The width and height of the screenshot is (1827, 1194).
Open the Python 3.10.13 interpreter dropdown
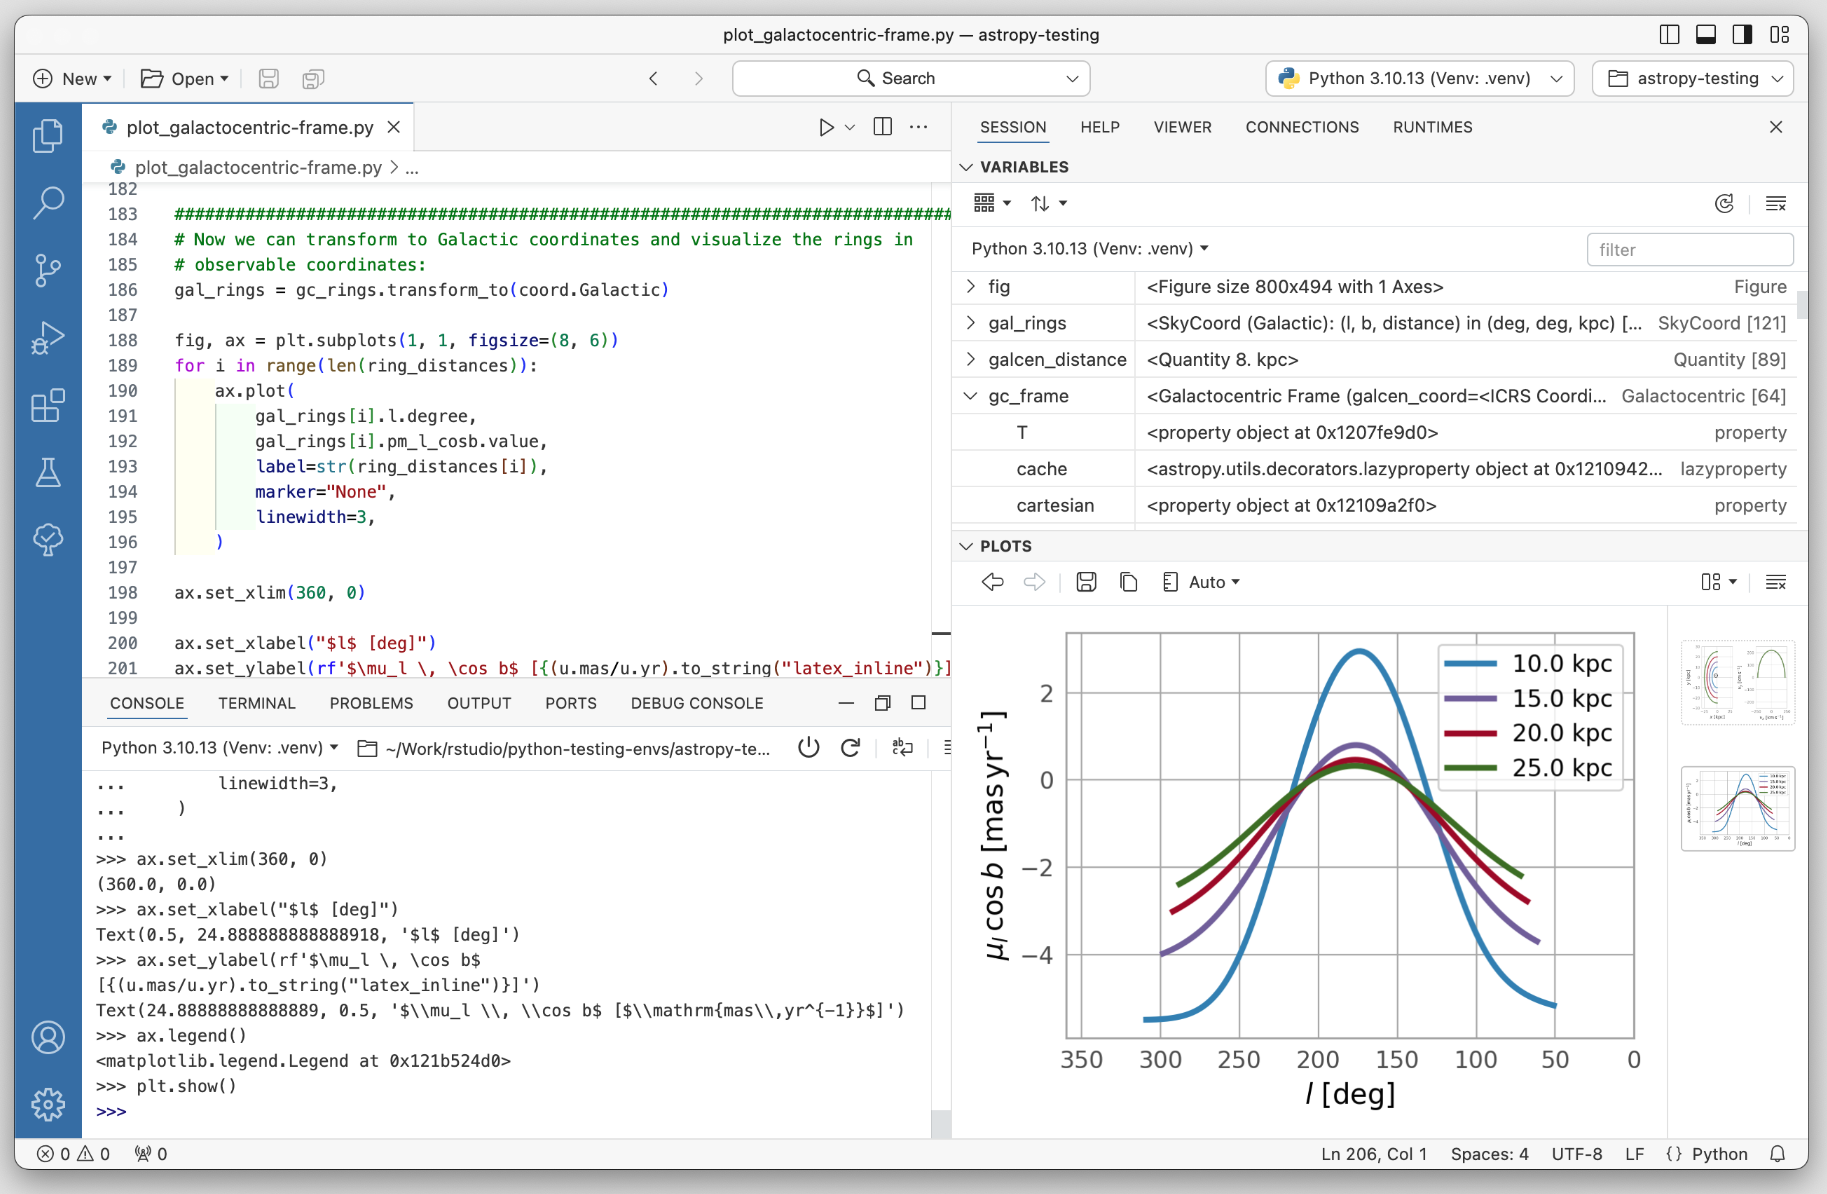click(1419, 78)
